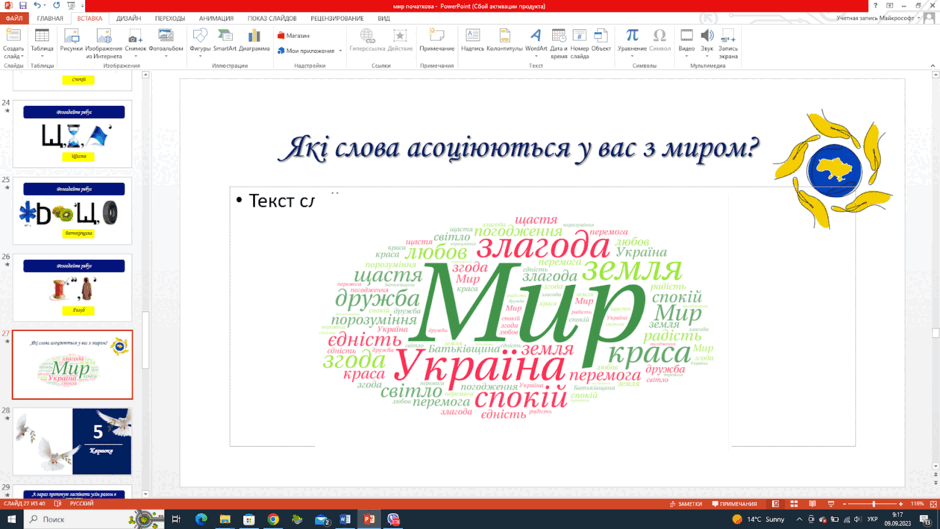
Task: Toggle the ЗАМЕТКИ notes pane
Action: [x=686, y=504]
